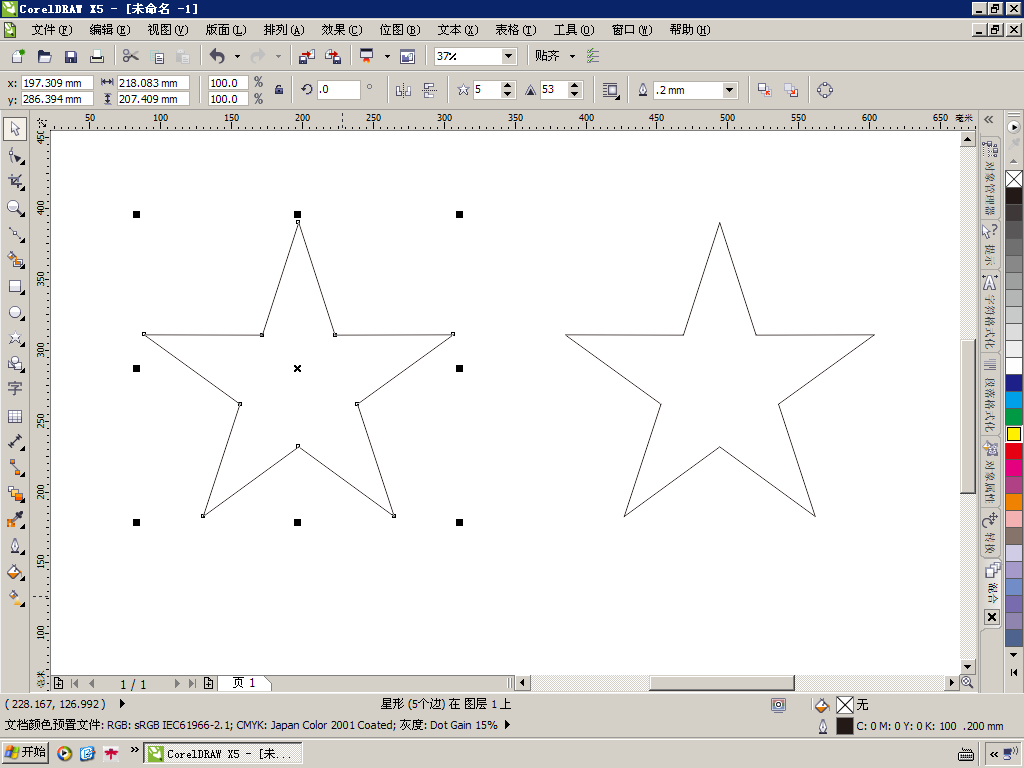Undo the last action
Image resolution: width=1024 pixels, height=768 pixels.
(x=217, y=56)
